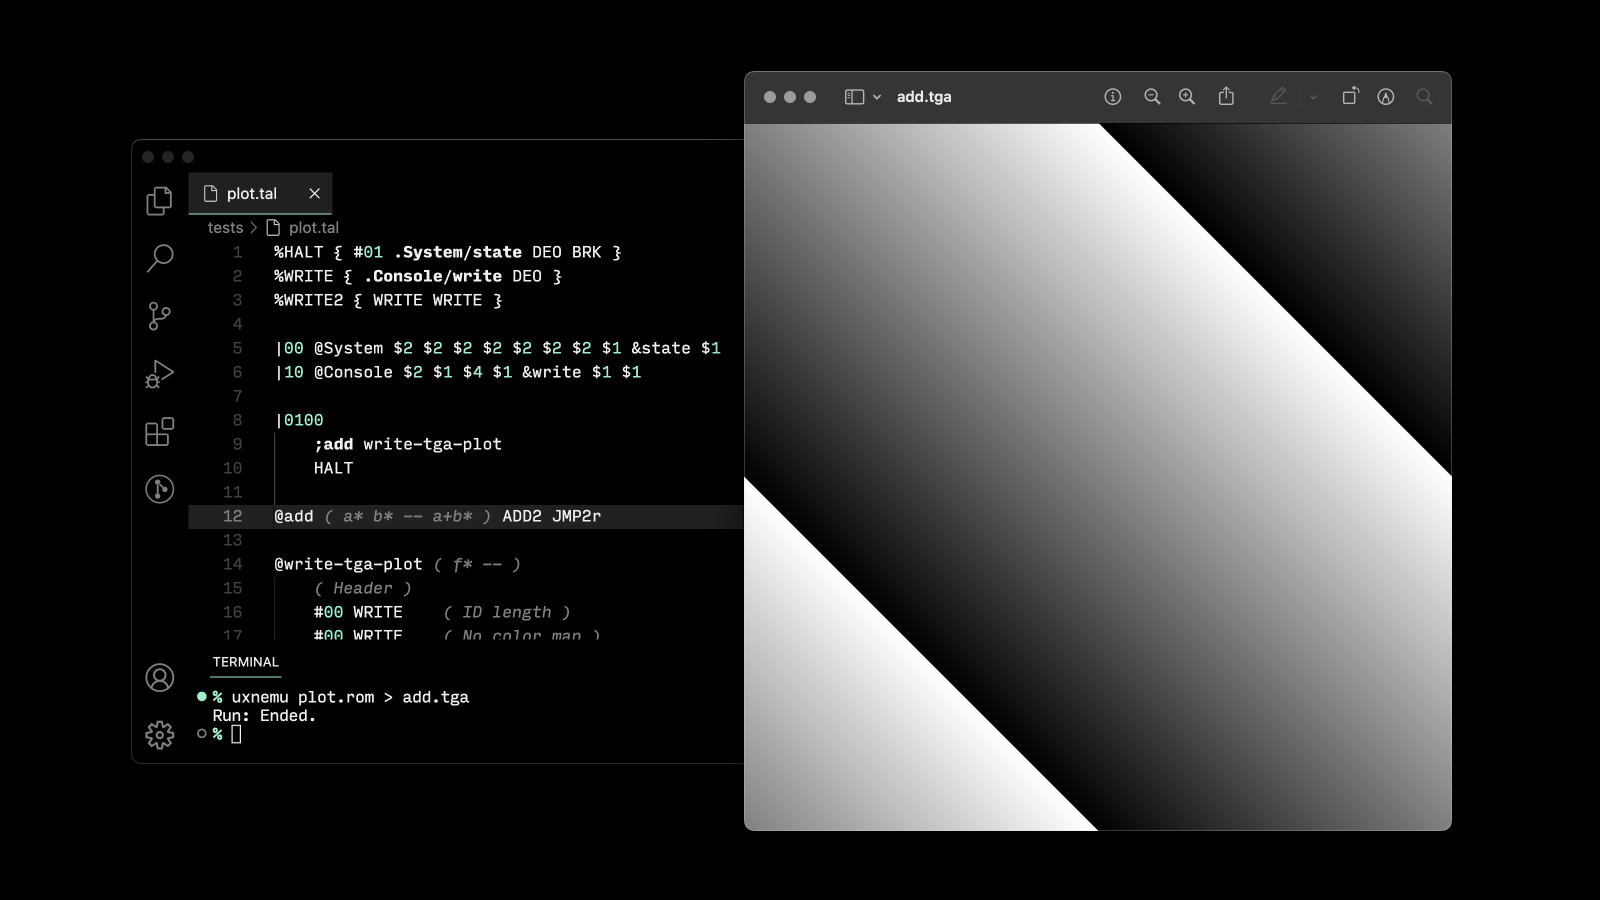1600x900 pixels.
Task: Close the plot.tal tab
Action: 314,193
